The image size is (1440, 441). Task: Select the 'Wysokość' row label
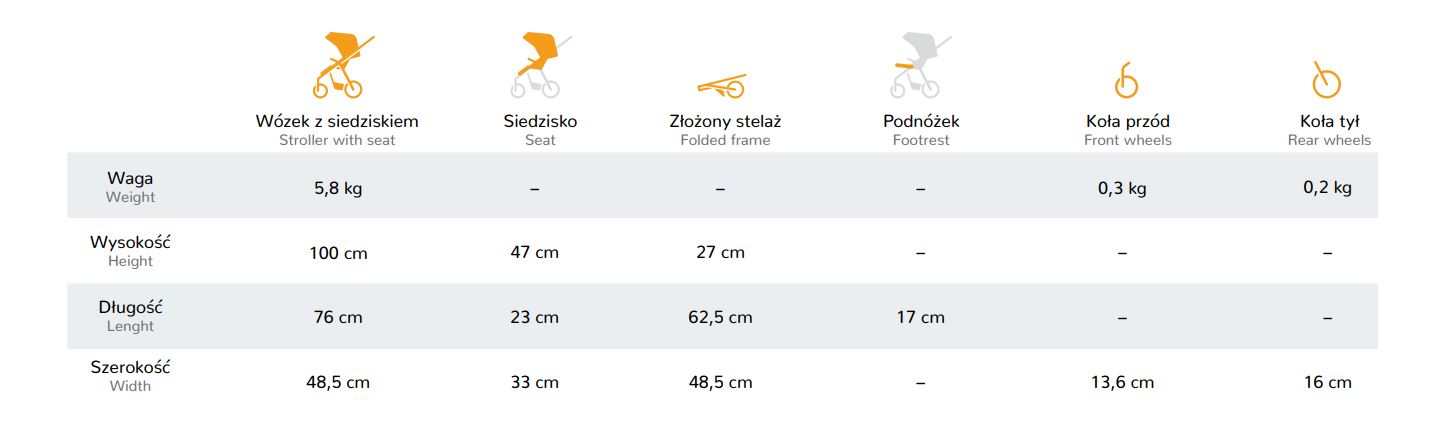tap(130, 242)
